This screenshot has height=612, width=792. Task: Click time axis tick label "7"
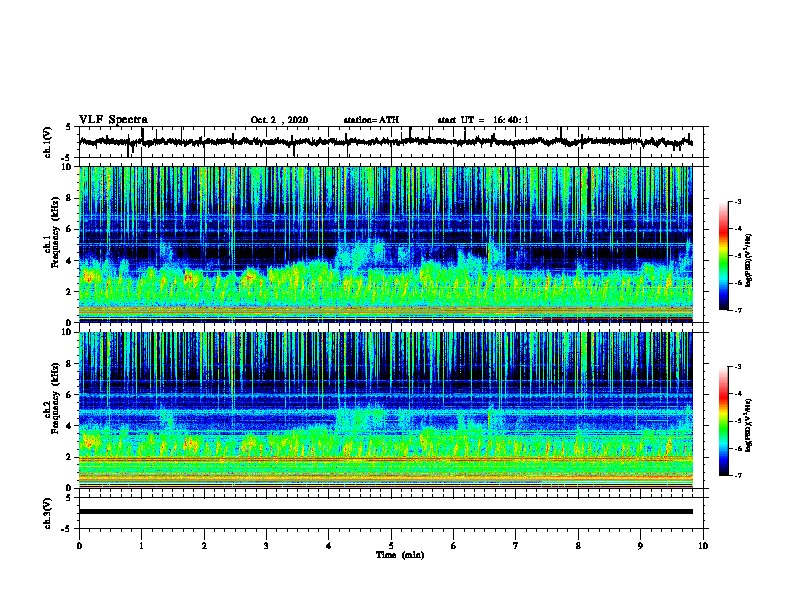(x=516, y=546)
